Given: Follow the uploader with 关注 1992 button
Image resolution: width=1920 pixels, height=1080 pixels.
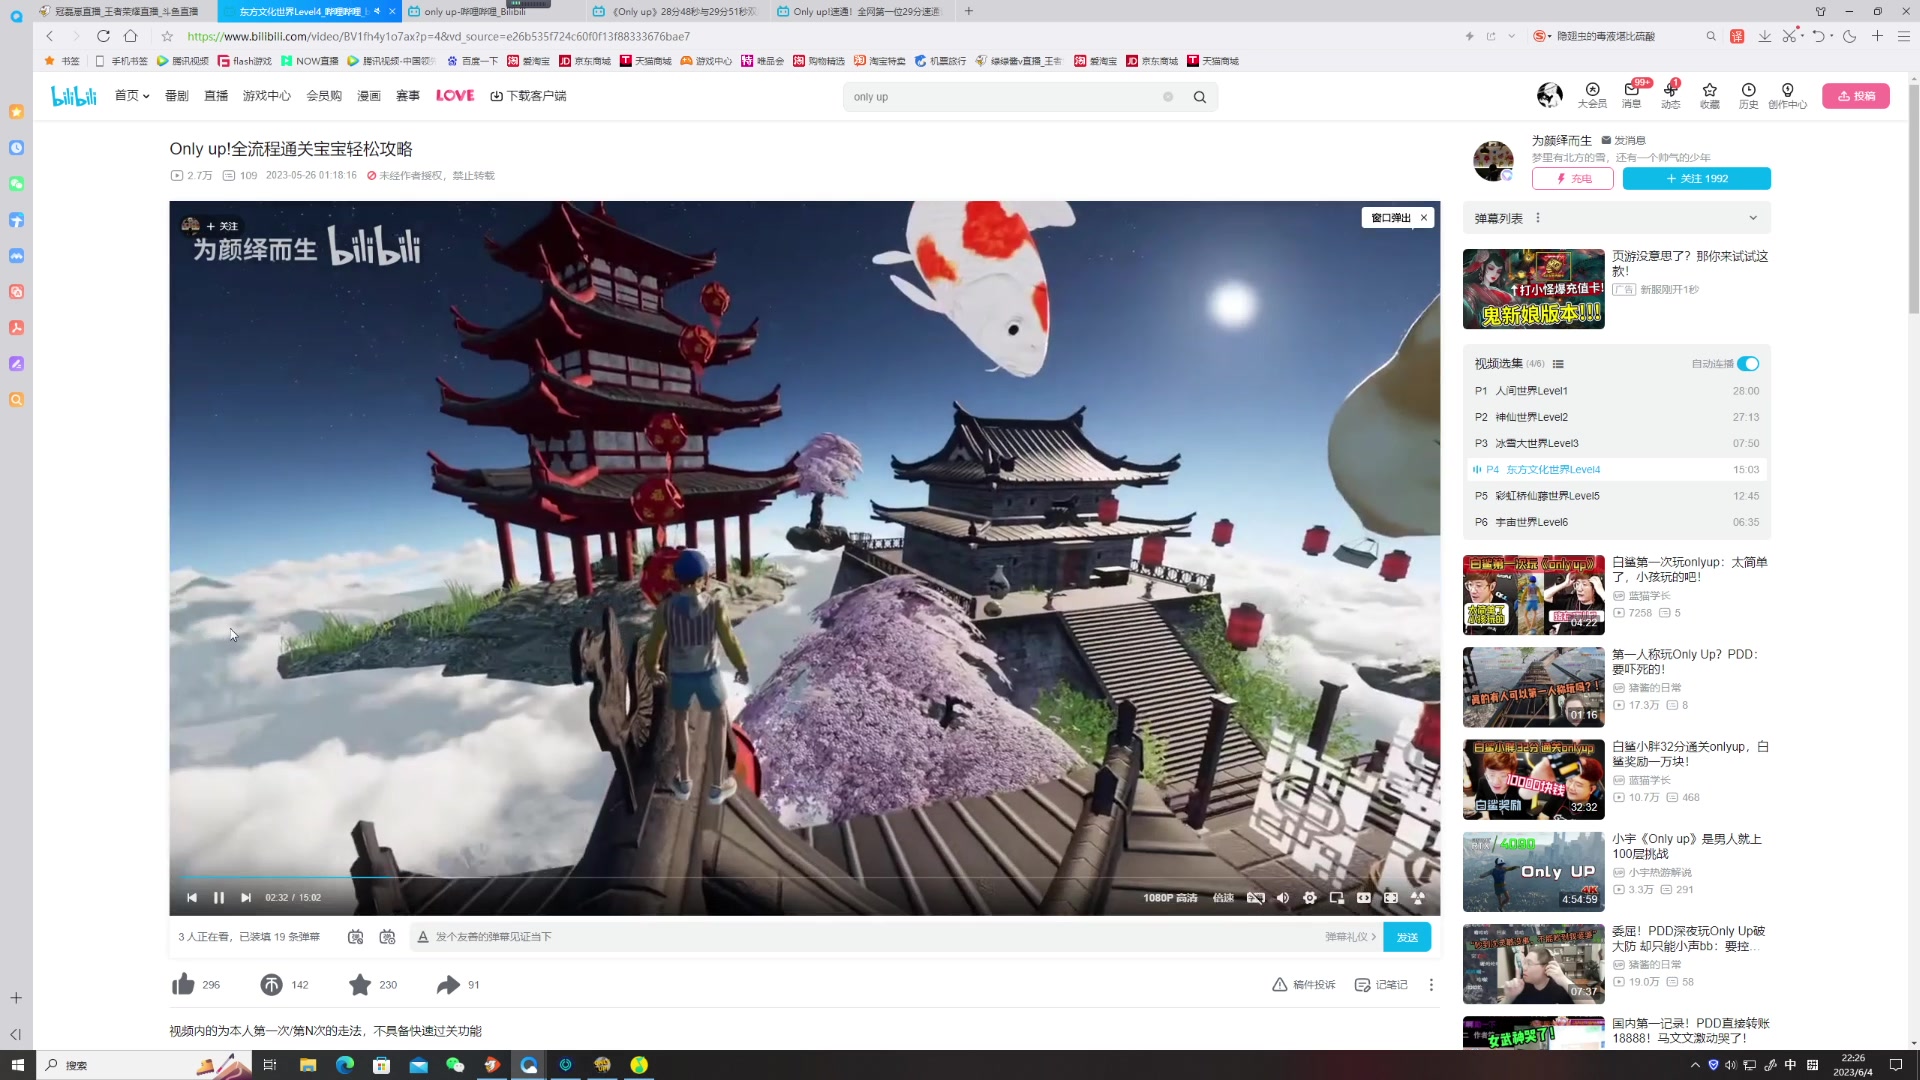Looking at the screenshot, I should point(1697,179).
